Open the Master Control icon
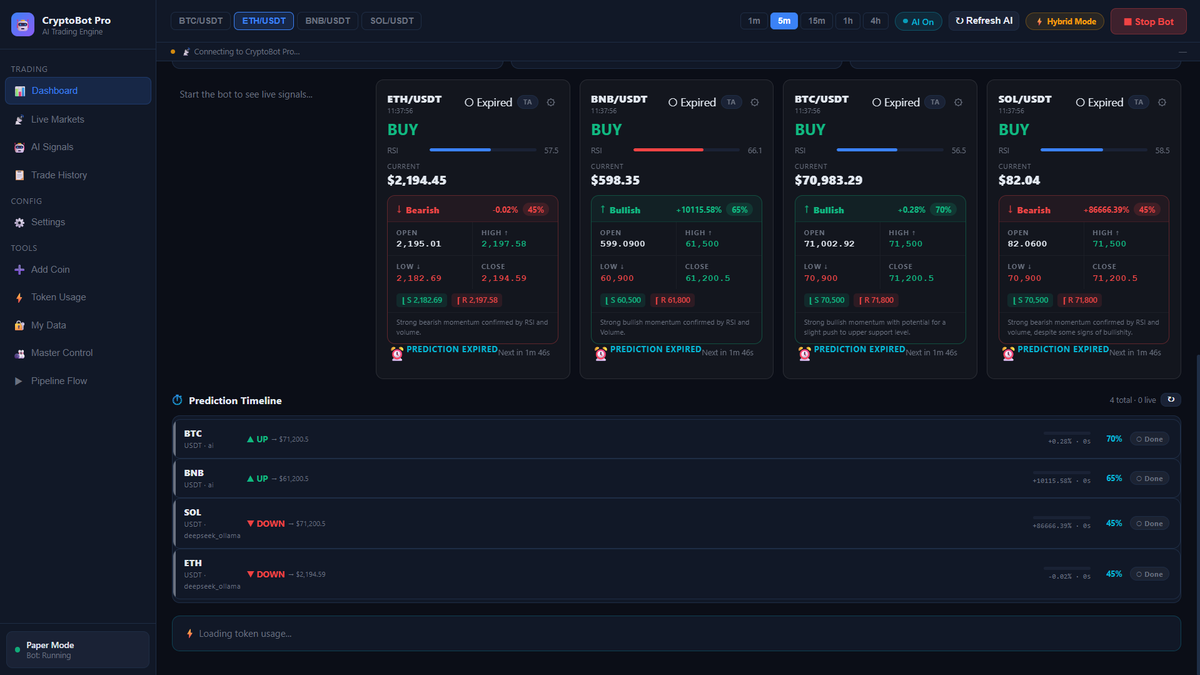1200x675 pixels. click(x=20, y=353)
